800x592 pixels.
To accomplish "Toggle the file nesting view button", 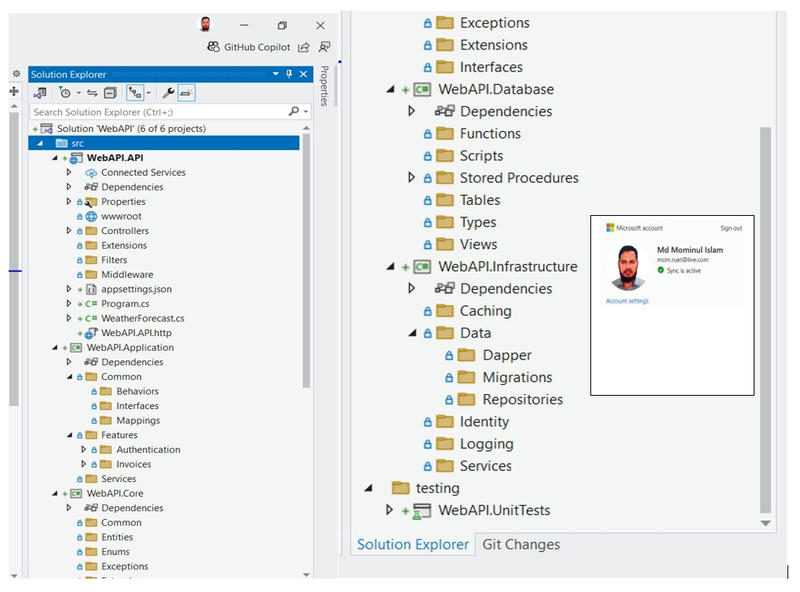I will tap(135, 93).
